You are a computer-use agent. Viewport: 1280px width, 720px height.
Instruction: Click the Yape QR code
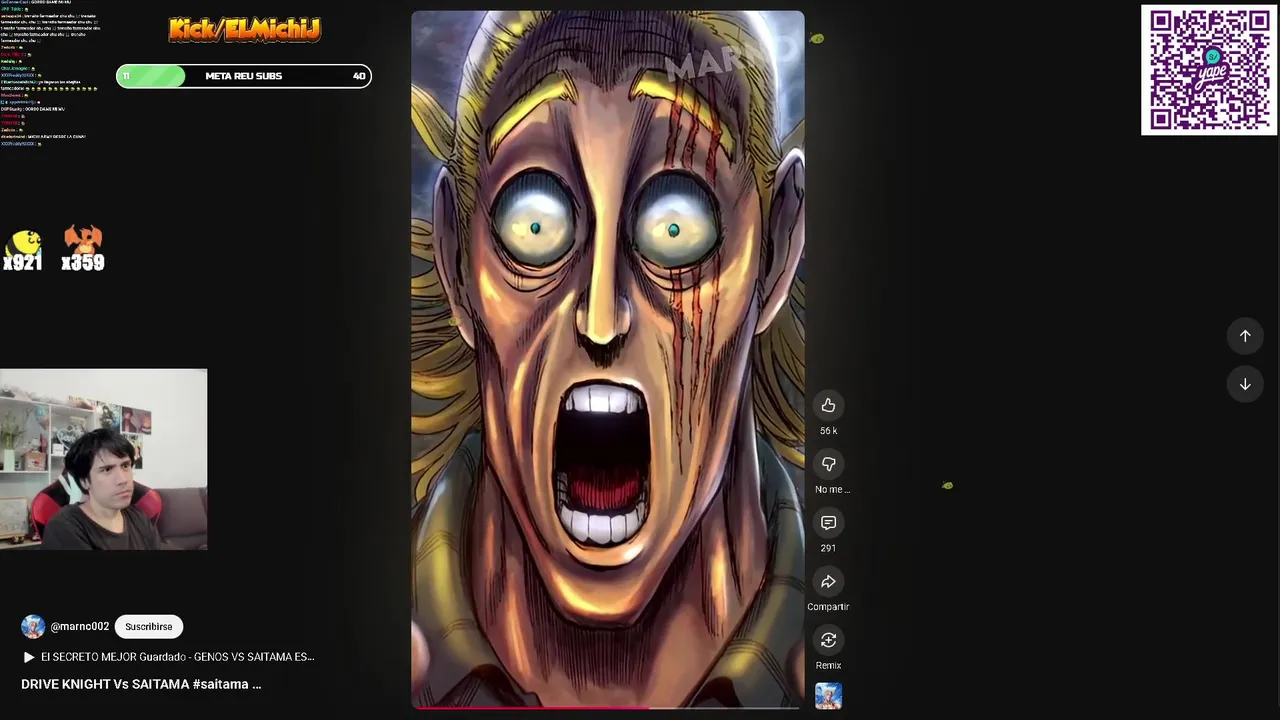(x=1209, y=70)
